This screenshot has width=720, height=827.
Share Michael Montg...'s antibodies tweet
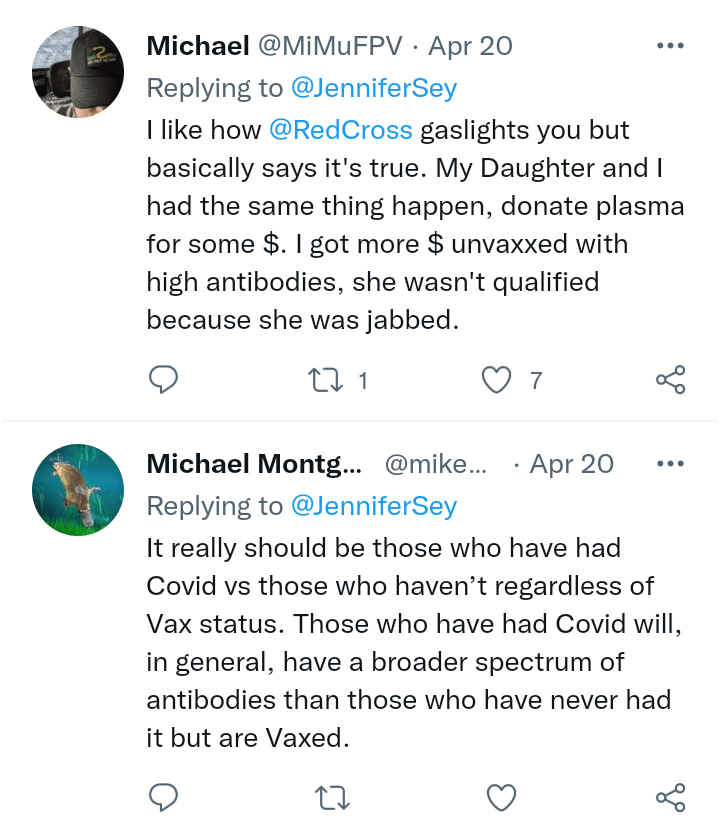tap(670, 797)
